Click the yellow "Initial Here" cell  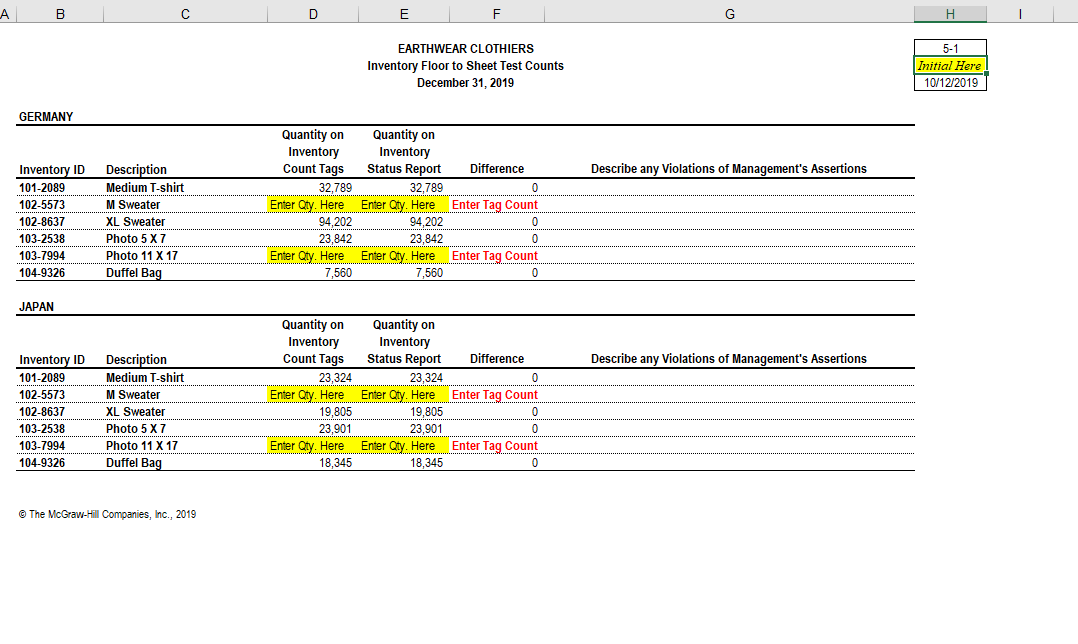tap(950, 65)
